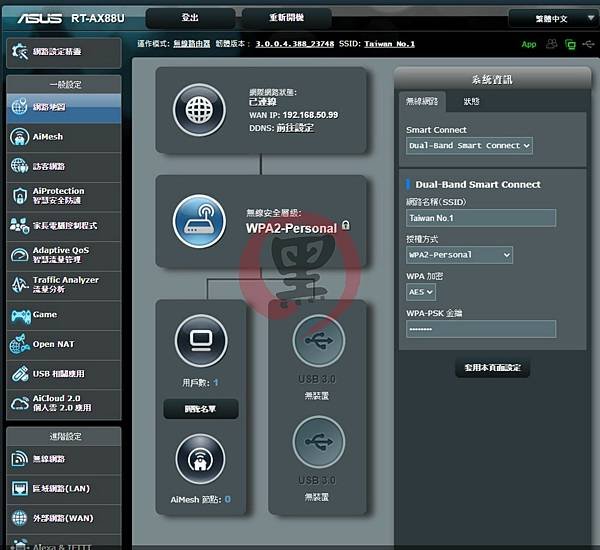The image size is (600, 550).
Task: Open the WPA2-Personal authentication dropdown
Action: [x=459, y=255]
